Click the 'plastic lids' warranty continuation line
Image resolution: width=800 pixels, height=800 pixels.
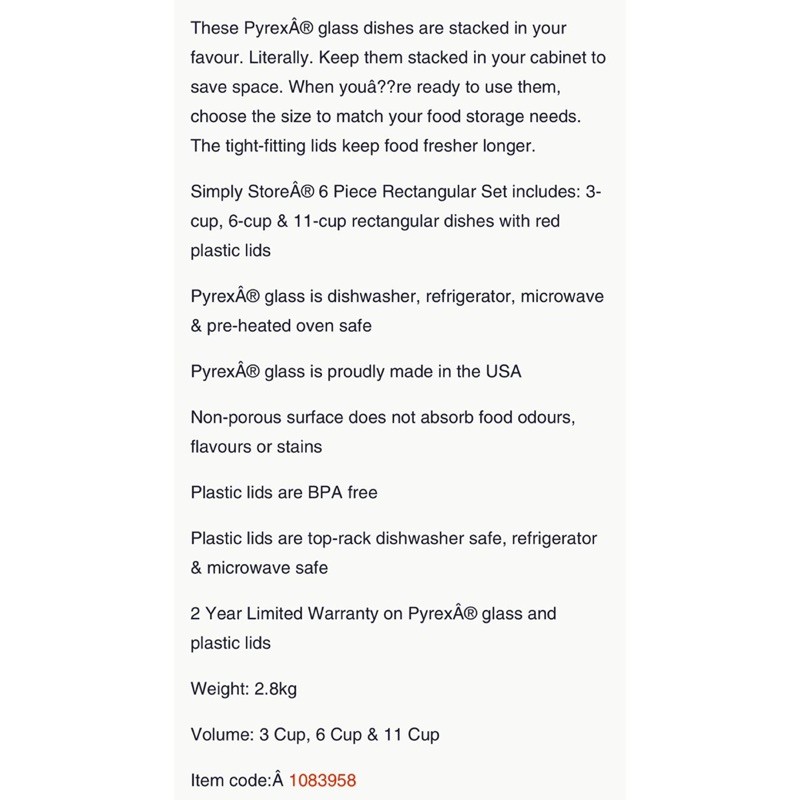coord(230,643)
